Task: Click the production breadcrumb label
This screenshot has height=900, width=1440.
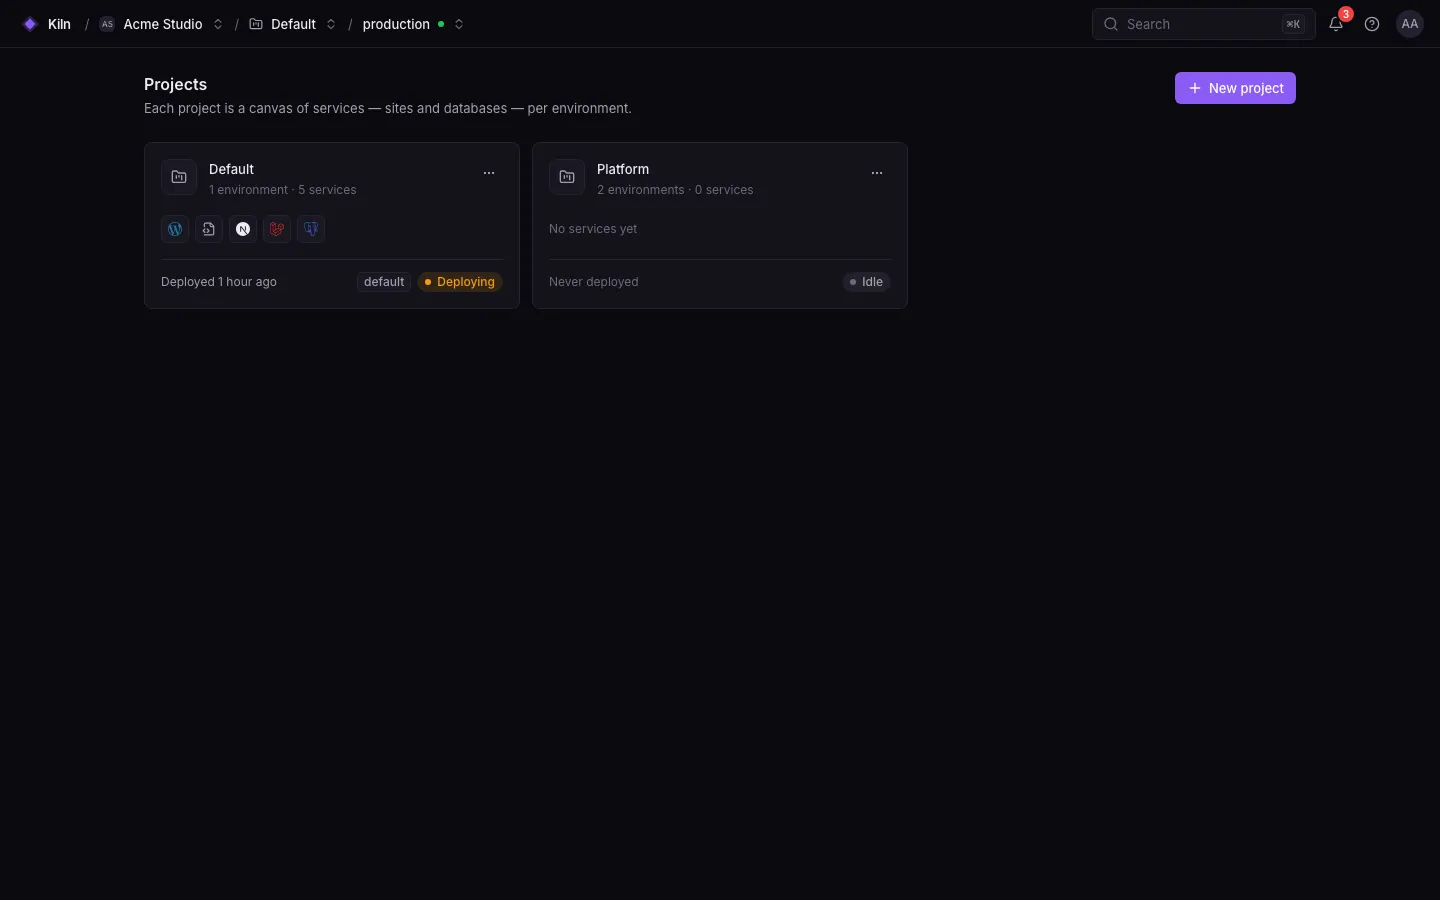Action: click(396, 24)
